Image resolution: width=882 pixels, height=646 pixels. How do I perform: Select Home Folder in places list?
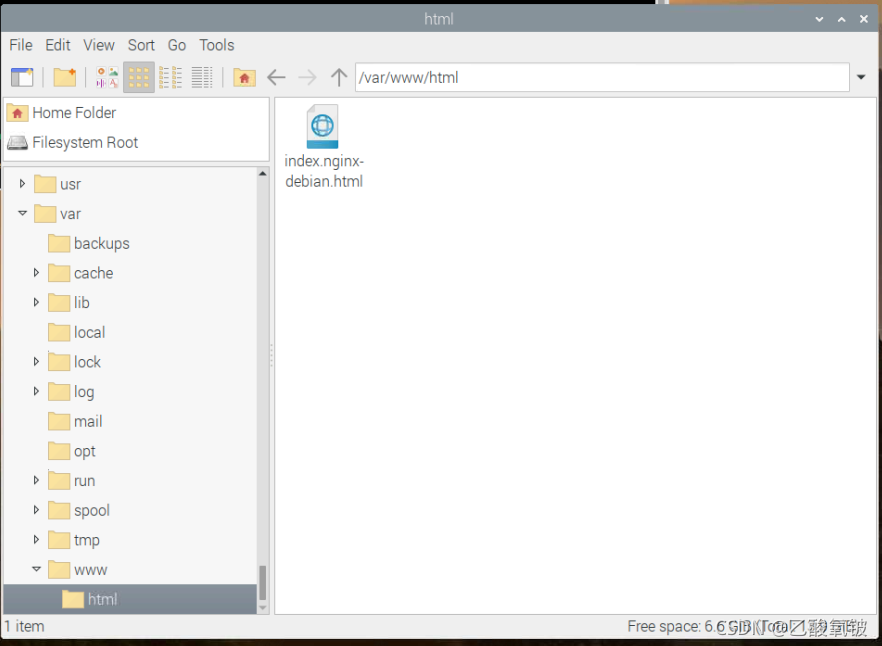136,113
